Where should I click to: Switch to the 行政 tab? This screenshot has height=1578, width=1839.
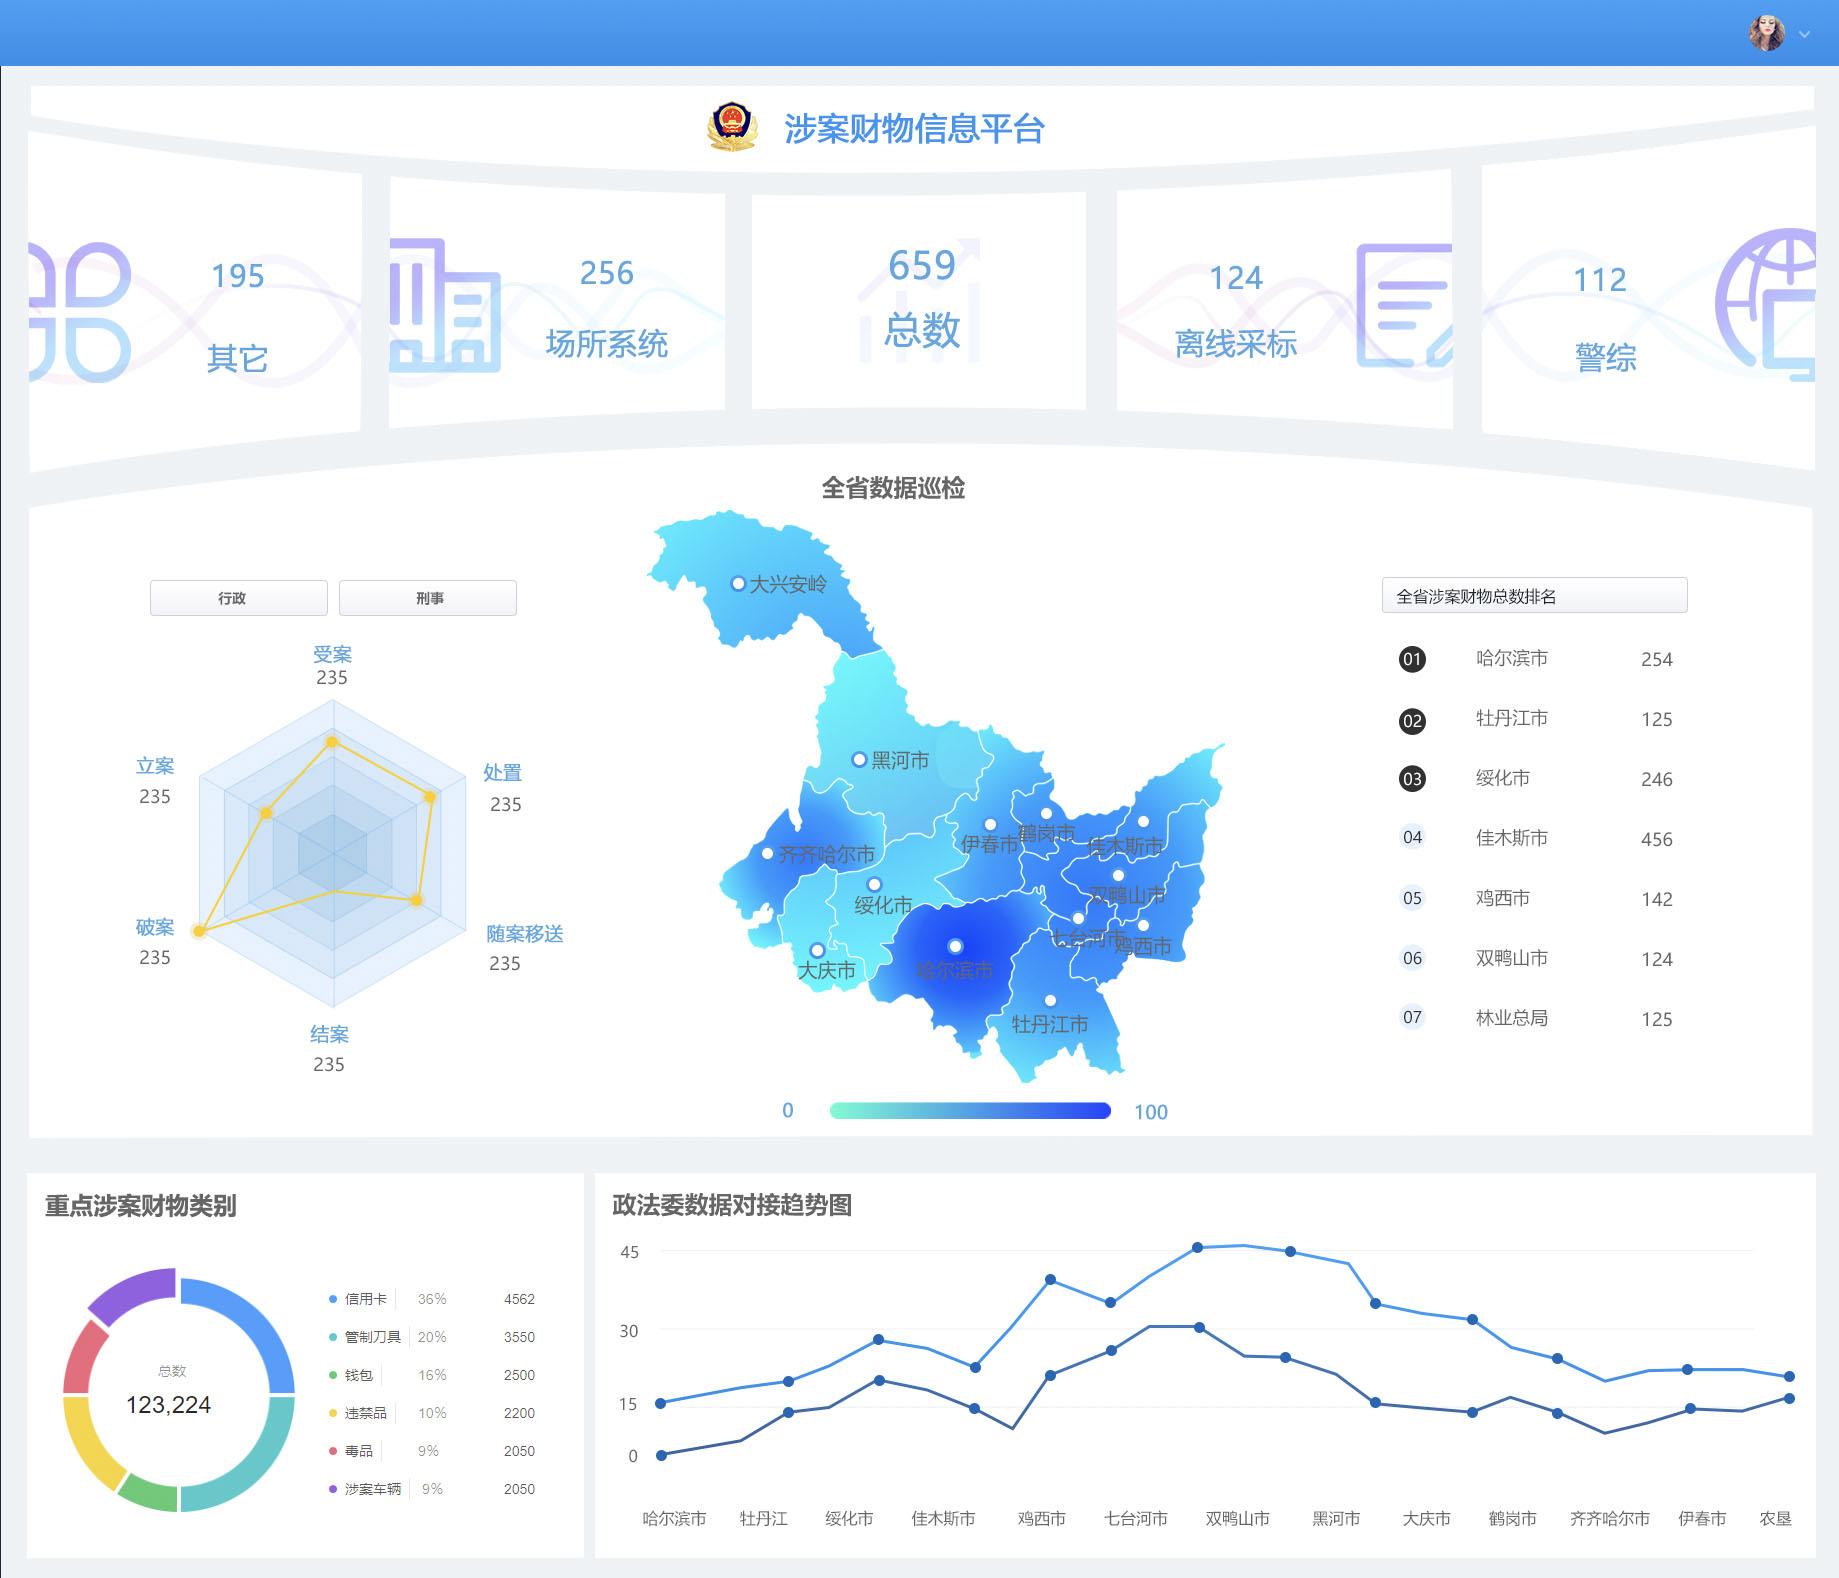238,598
